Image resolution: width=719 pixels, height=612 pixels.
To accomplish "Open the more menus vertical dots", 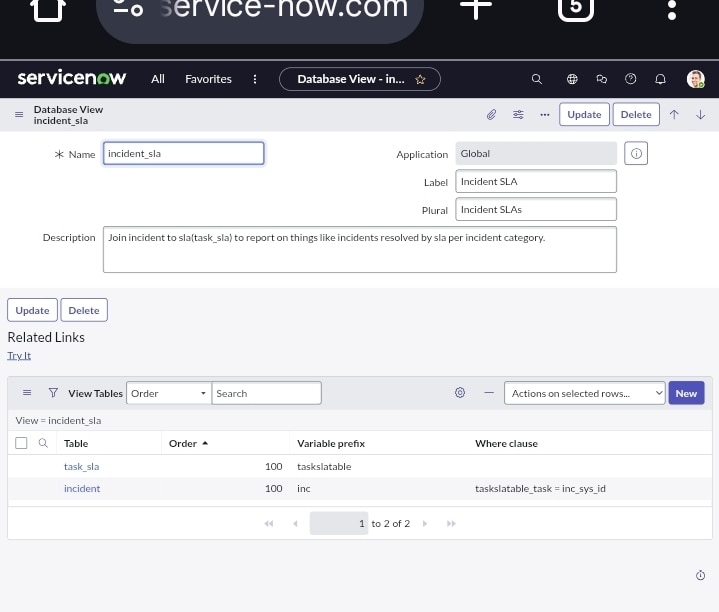I will click(x=255, y=79).
